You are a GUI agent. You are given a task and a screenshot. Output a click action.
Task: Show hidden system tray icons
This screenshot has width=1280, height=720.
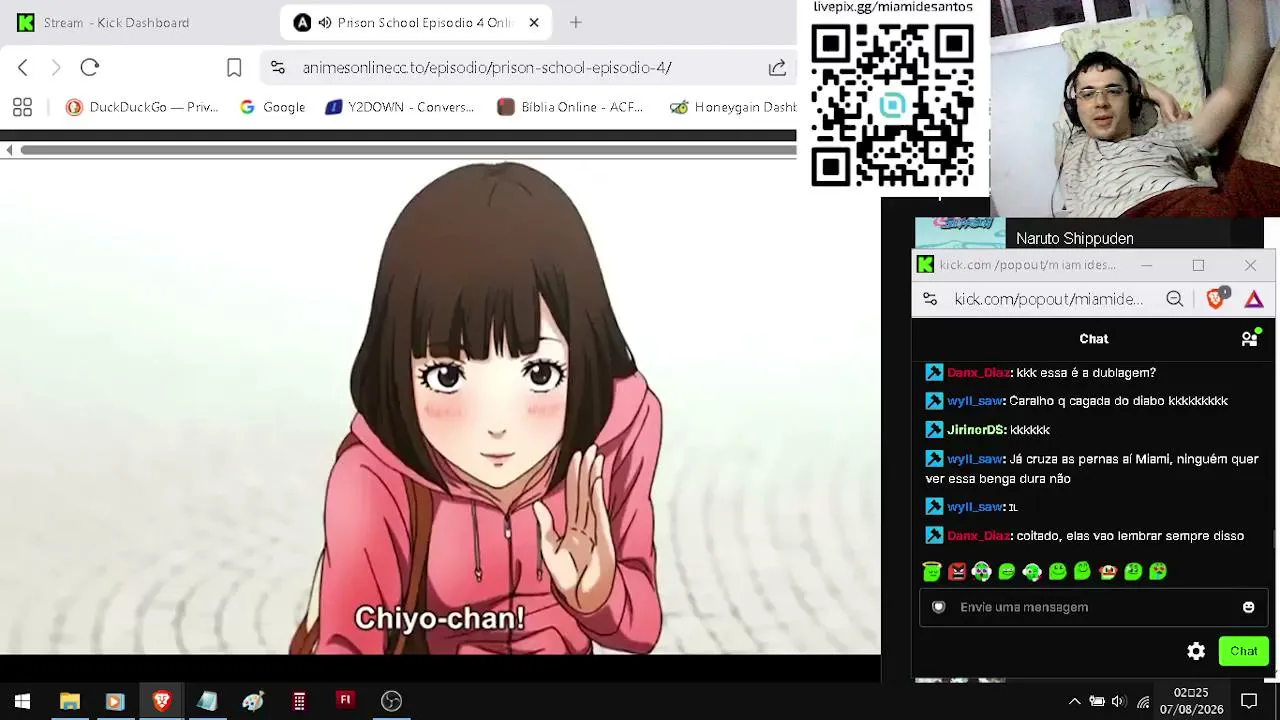(x=1074, y=701)
